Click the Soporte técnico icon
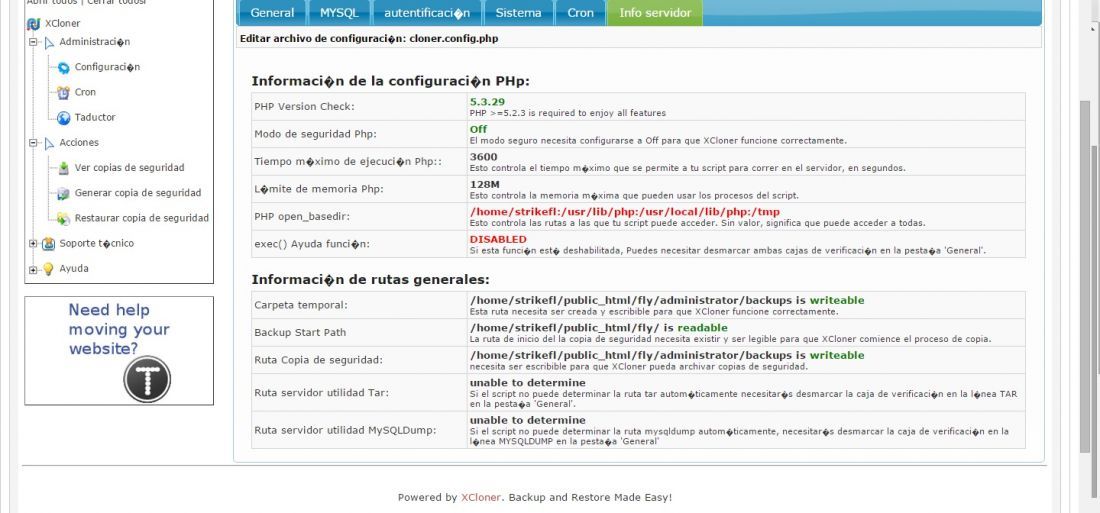This screenshot has height=513, width=1100. tap(48, 244)
